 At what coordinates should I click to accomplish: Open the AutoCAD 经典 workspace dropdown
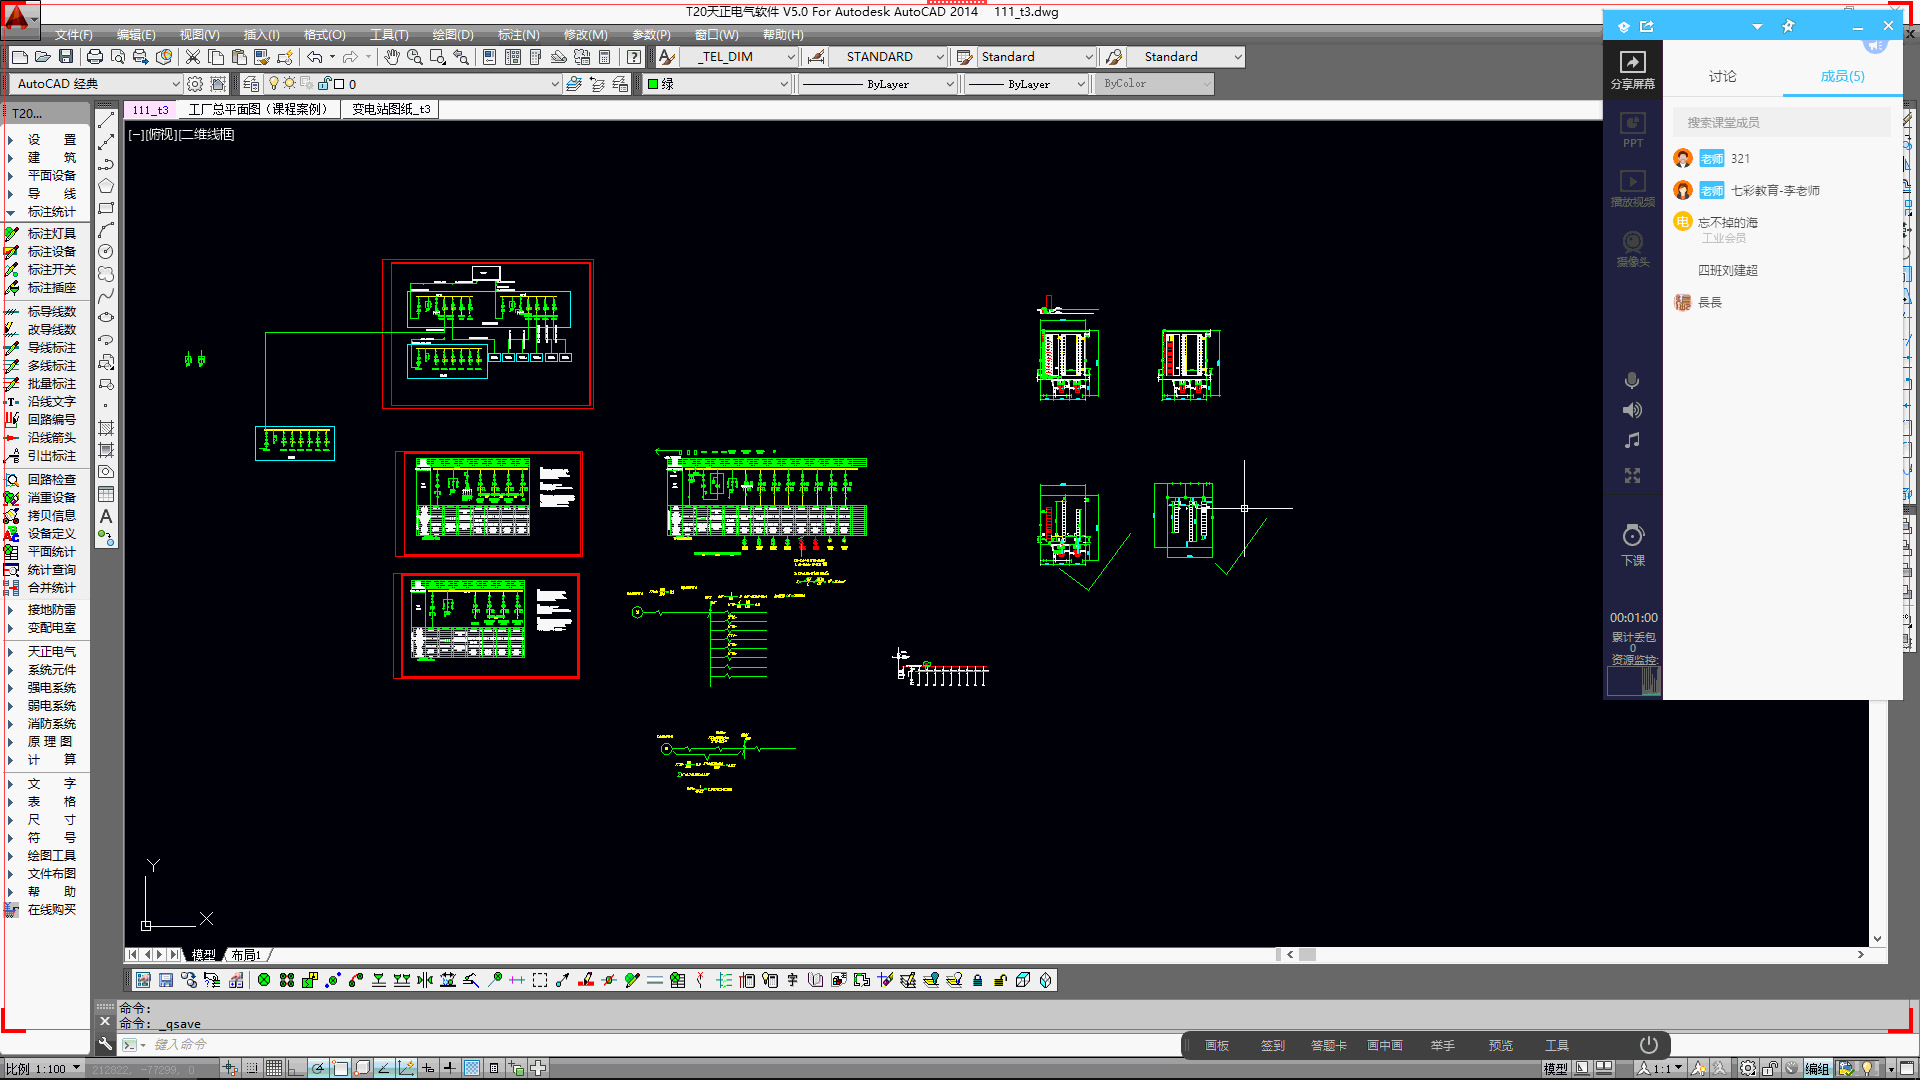pyautogui.click(x=176, y=84)
